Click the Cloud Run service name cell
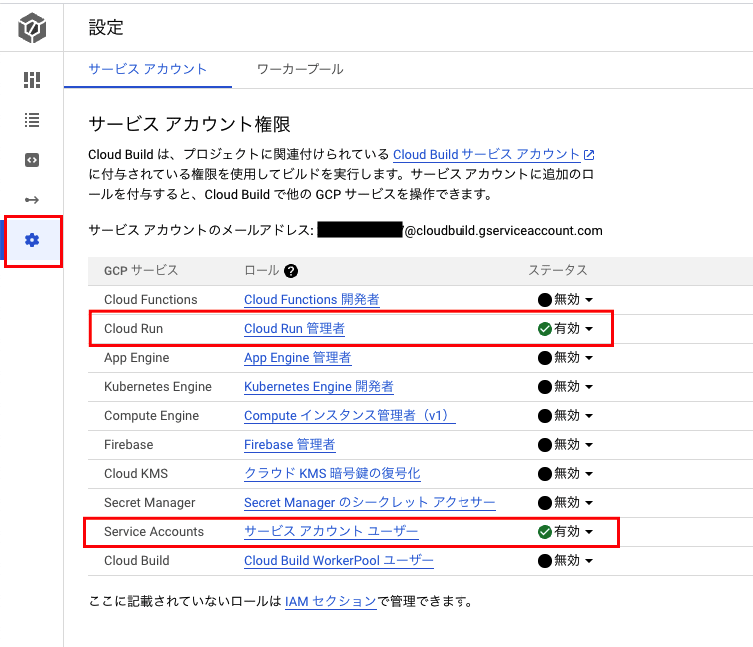The height and width of the screenshot is (647, 753). click(x=134, y=329)
